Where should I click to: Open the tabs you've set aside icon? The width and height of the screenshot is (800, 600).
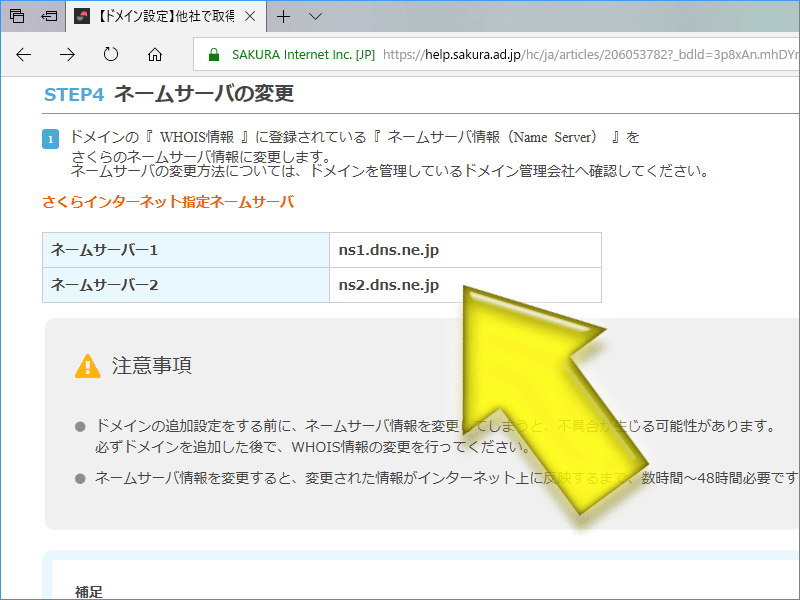coord(17,16)
